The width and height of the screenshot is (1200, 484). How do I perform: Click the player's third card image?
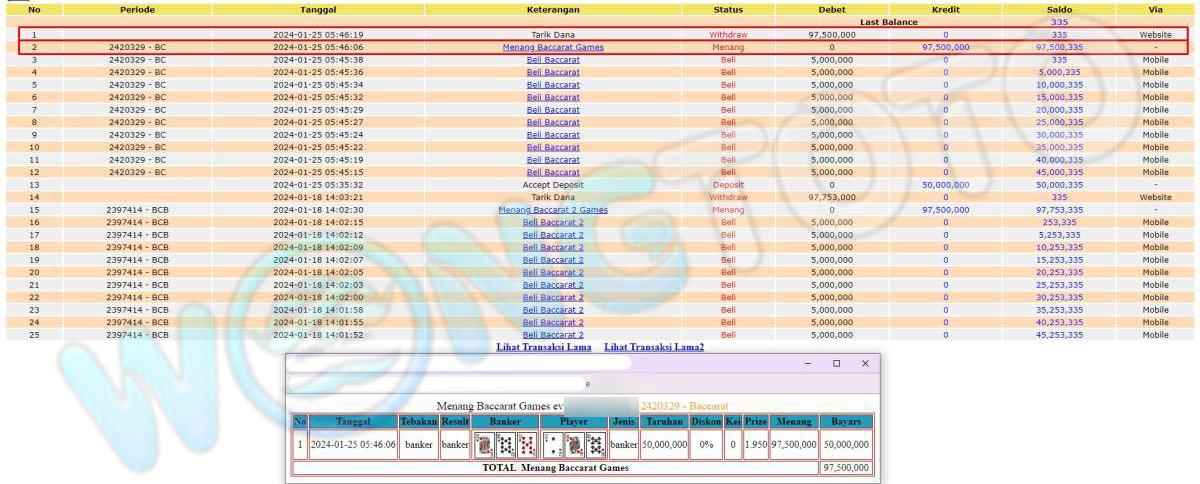tap(595, 444)
